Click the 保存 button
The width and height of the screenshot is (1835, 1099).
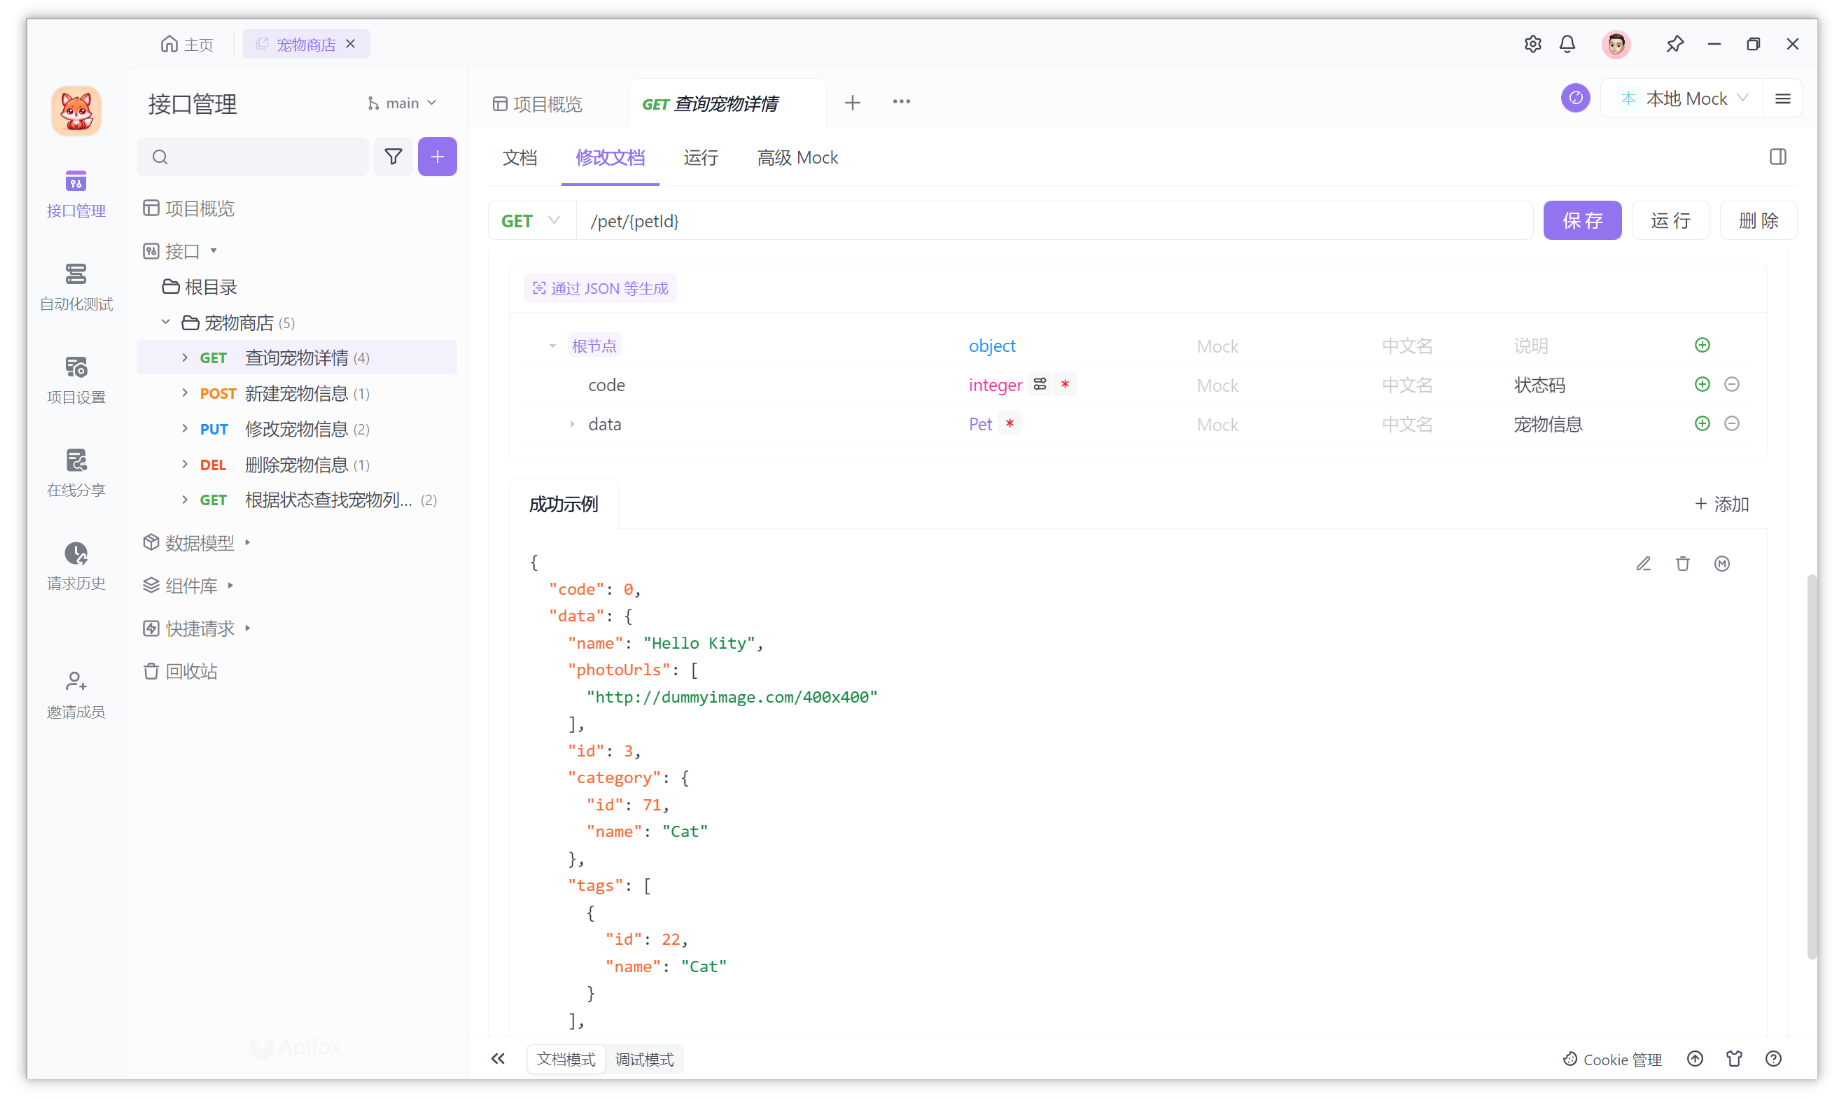(x=1582, y=220)
